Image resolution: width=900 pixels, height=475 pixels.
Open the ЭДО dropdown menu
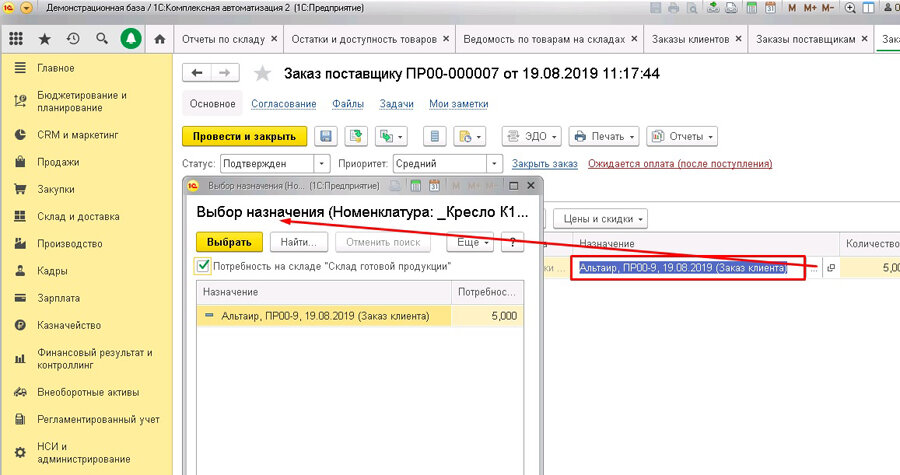(532, 137)
